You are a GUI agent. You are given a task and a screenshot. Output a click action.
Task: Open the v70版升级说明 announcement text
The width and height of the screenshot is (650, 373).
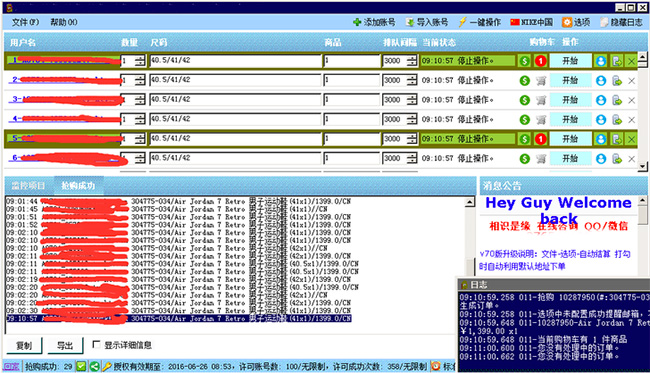[555, 260]
